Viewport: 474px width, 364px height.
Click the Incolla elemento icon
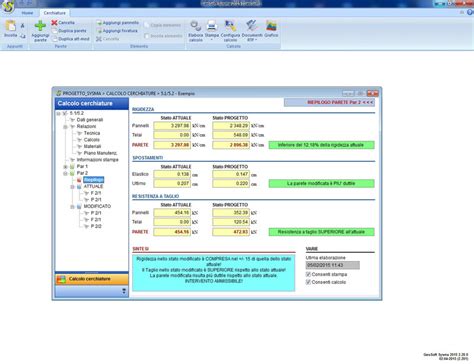tap(147, 36)
